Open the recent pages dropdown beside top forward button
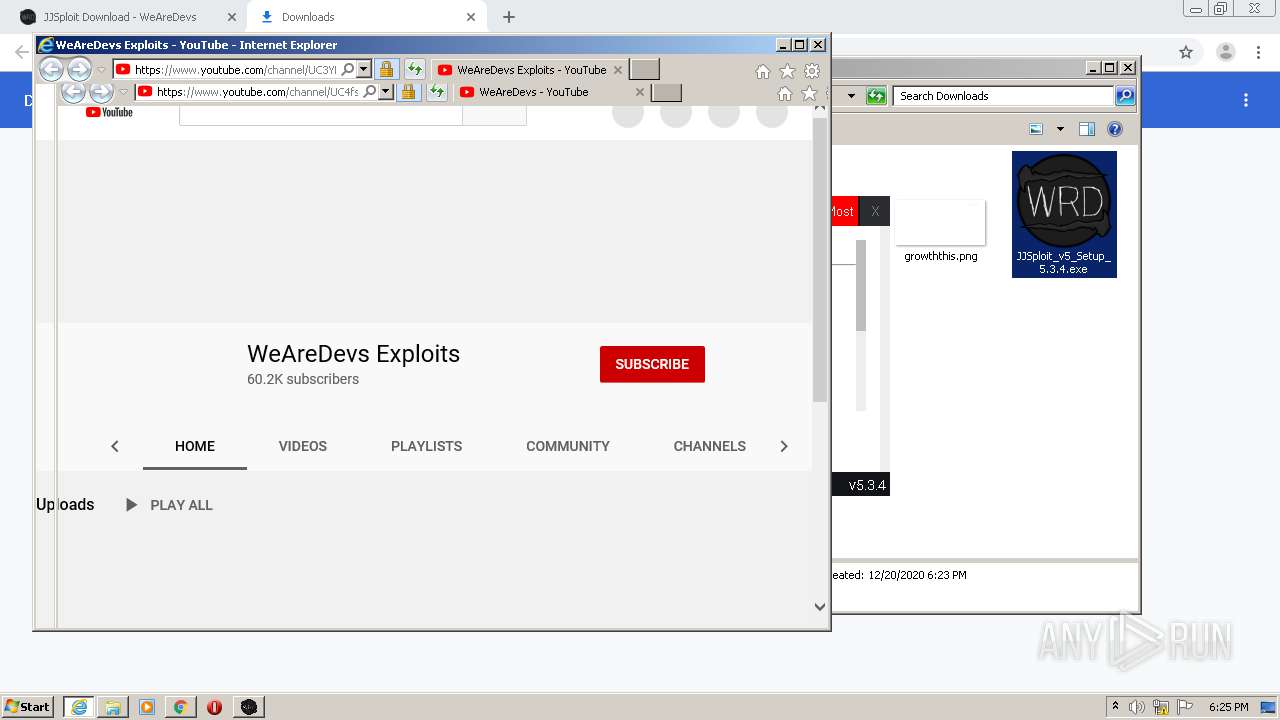 tap(101, 70)
